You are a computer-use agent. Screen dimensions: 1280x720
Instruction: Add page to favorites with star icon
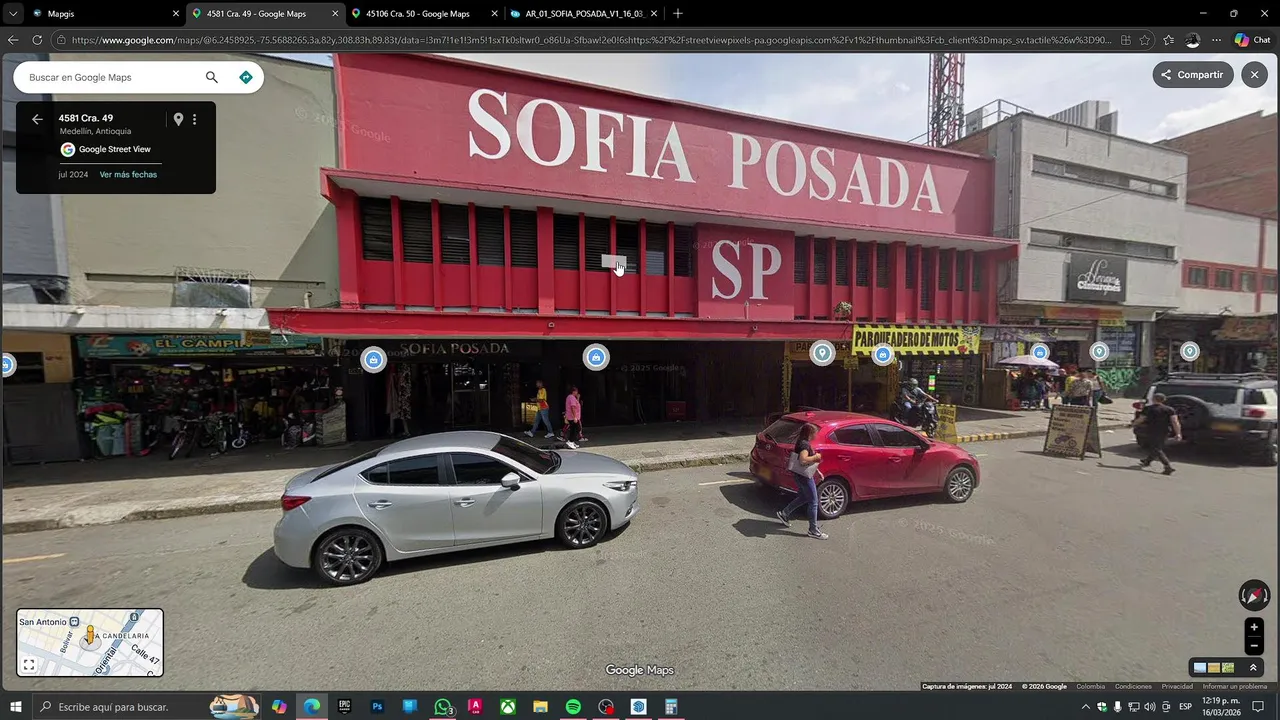tap(1145, 40)
